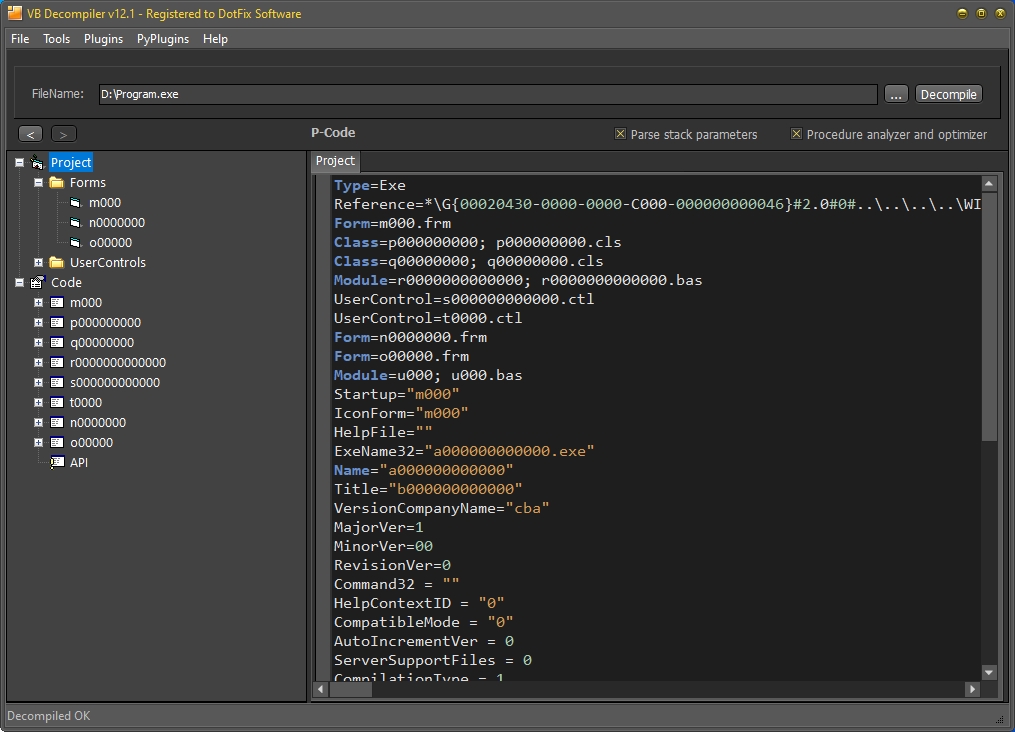Viewport: 1015px width, 732px height.
Task: Click the vertical scrollbar thumb in code view
Action: (988, 316)
